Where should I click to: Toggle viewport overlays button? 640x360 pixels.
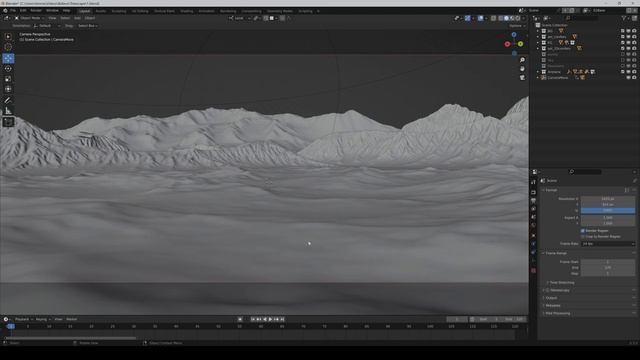pyautogui.click(x=480, y=18)
